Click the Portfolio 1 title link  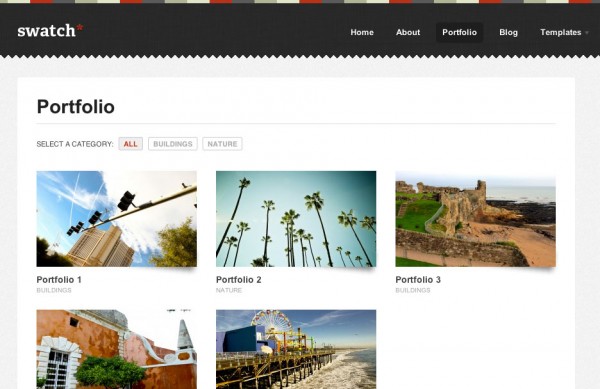click(59, 280)
